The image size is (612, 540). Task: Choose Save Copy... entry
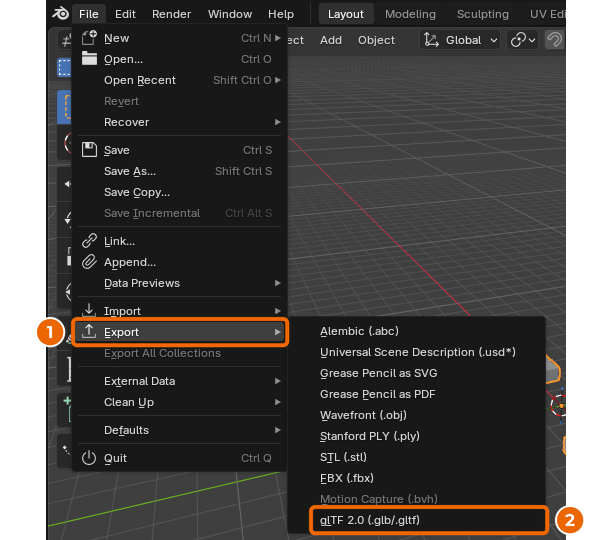[x=180, y=192]
